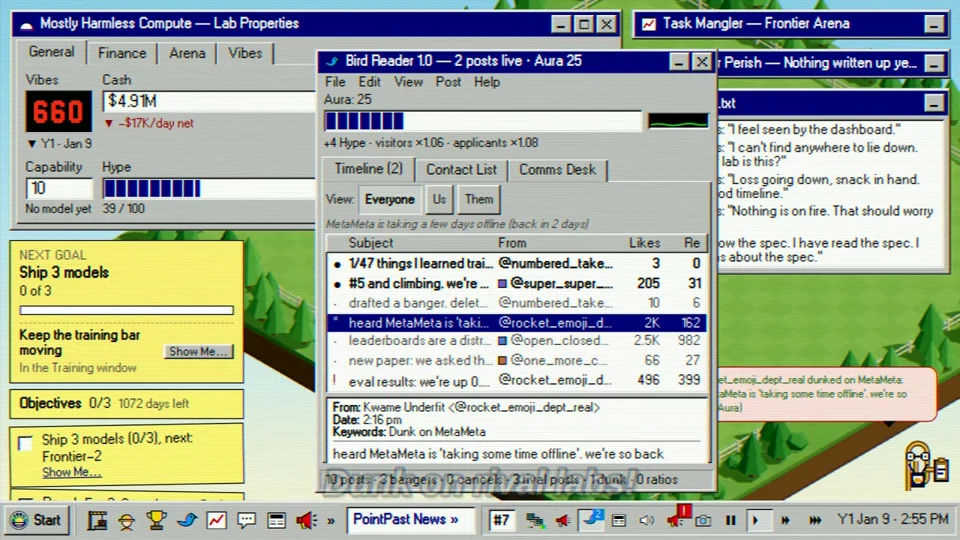
Task: Click Show Me button in Next Goal note
Action: point(198,351)
